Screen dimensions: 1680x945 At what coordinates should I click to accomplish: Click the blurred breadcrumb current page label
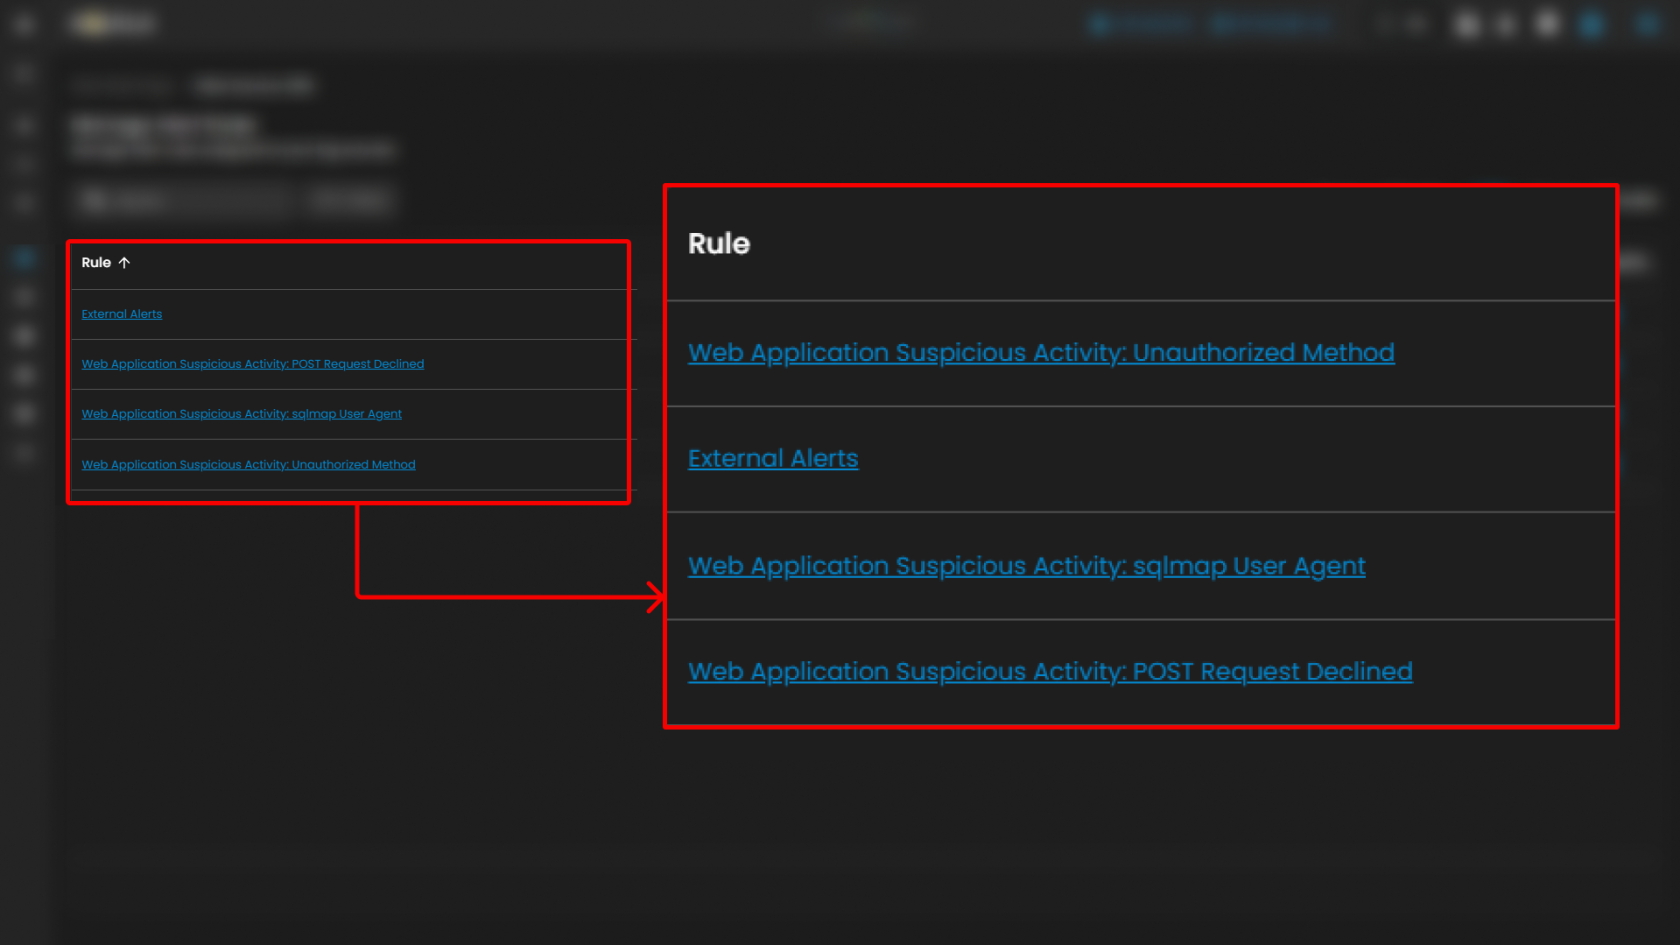[x=254, y=86]
